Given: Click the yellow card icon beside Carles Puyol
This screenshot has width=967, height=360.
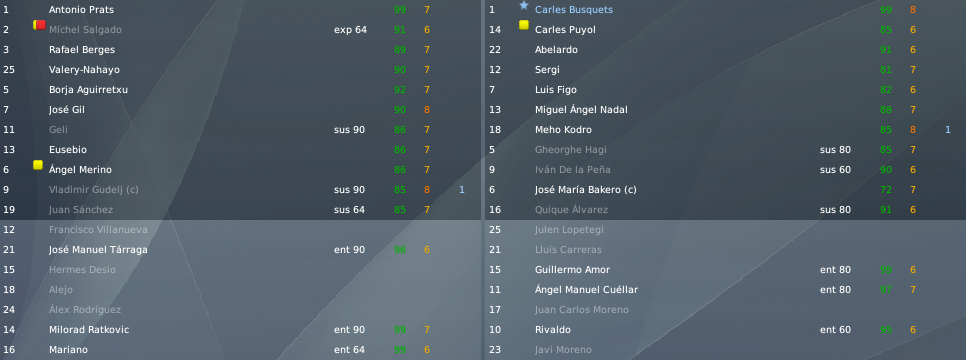Looking at the screenshot, I should (524, 25).
